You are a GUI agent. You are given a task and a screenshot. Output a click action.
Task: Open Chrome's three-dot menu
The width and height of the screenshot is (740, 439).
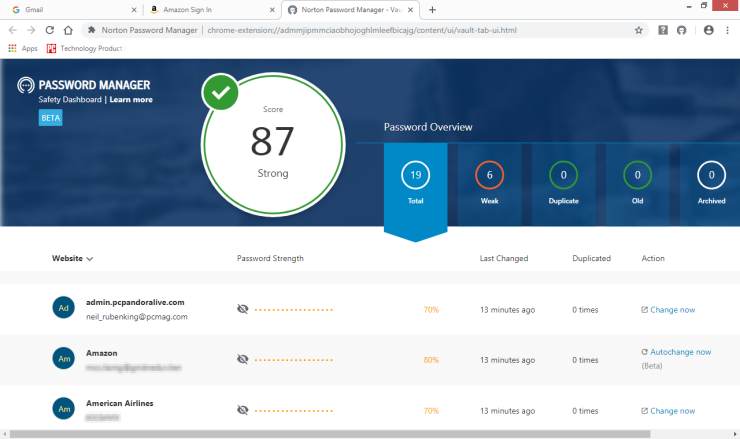727,30
